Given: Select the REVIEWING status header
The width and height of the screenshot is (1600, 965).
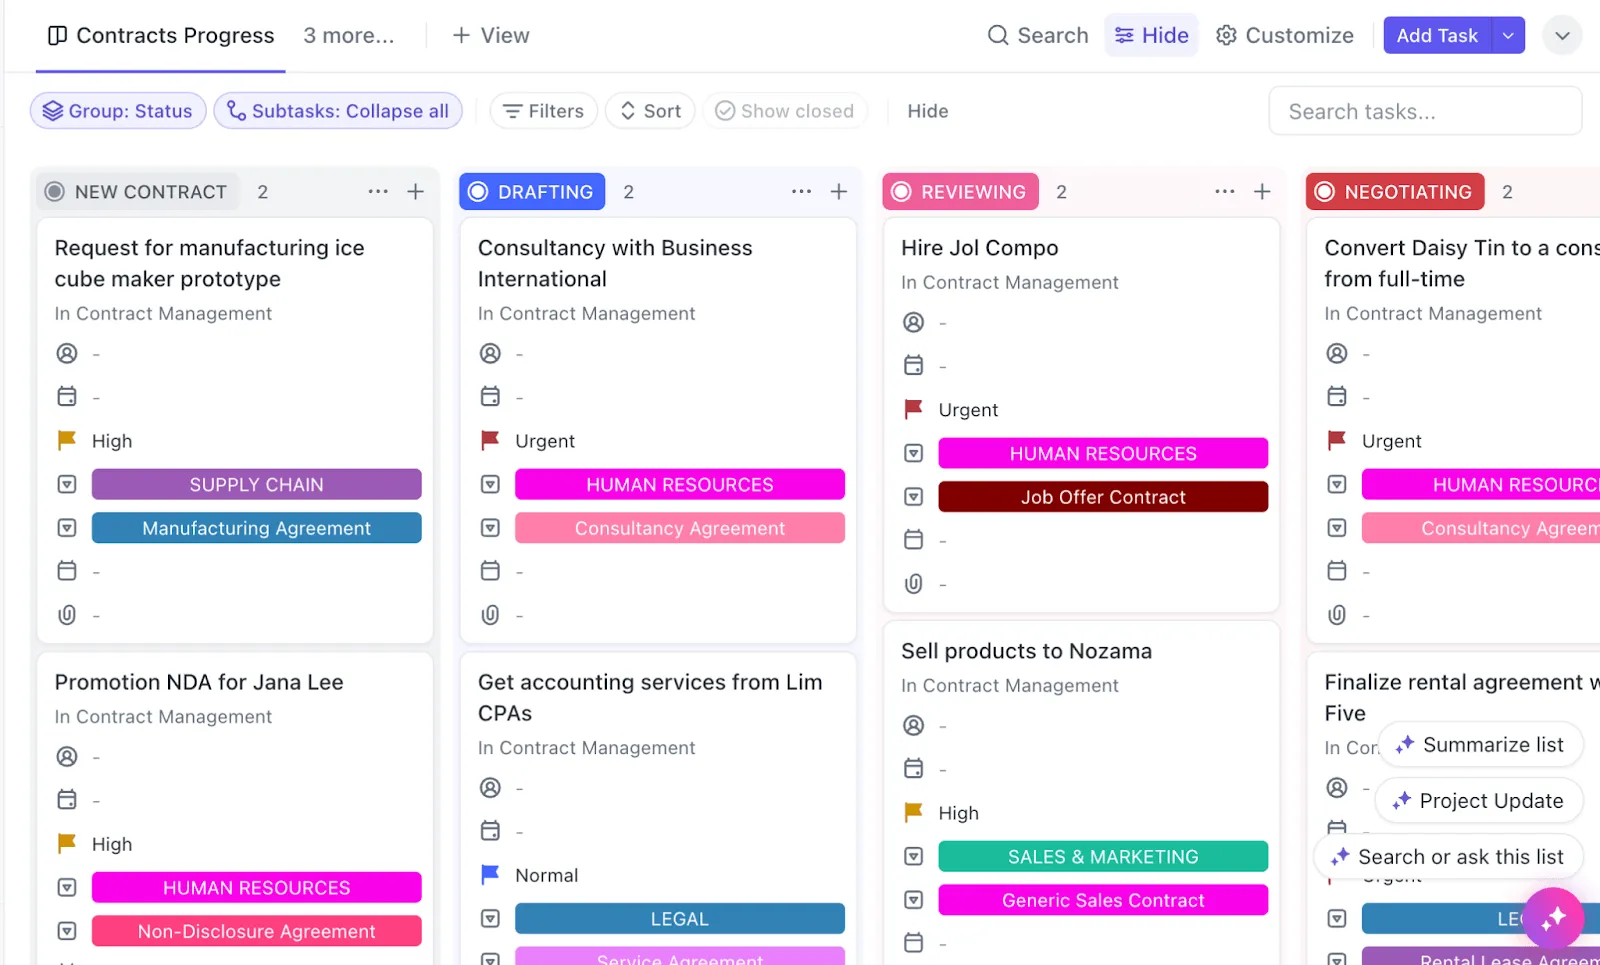Looking at the screenshot, I should (x=960, y=192).
